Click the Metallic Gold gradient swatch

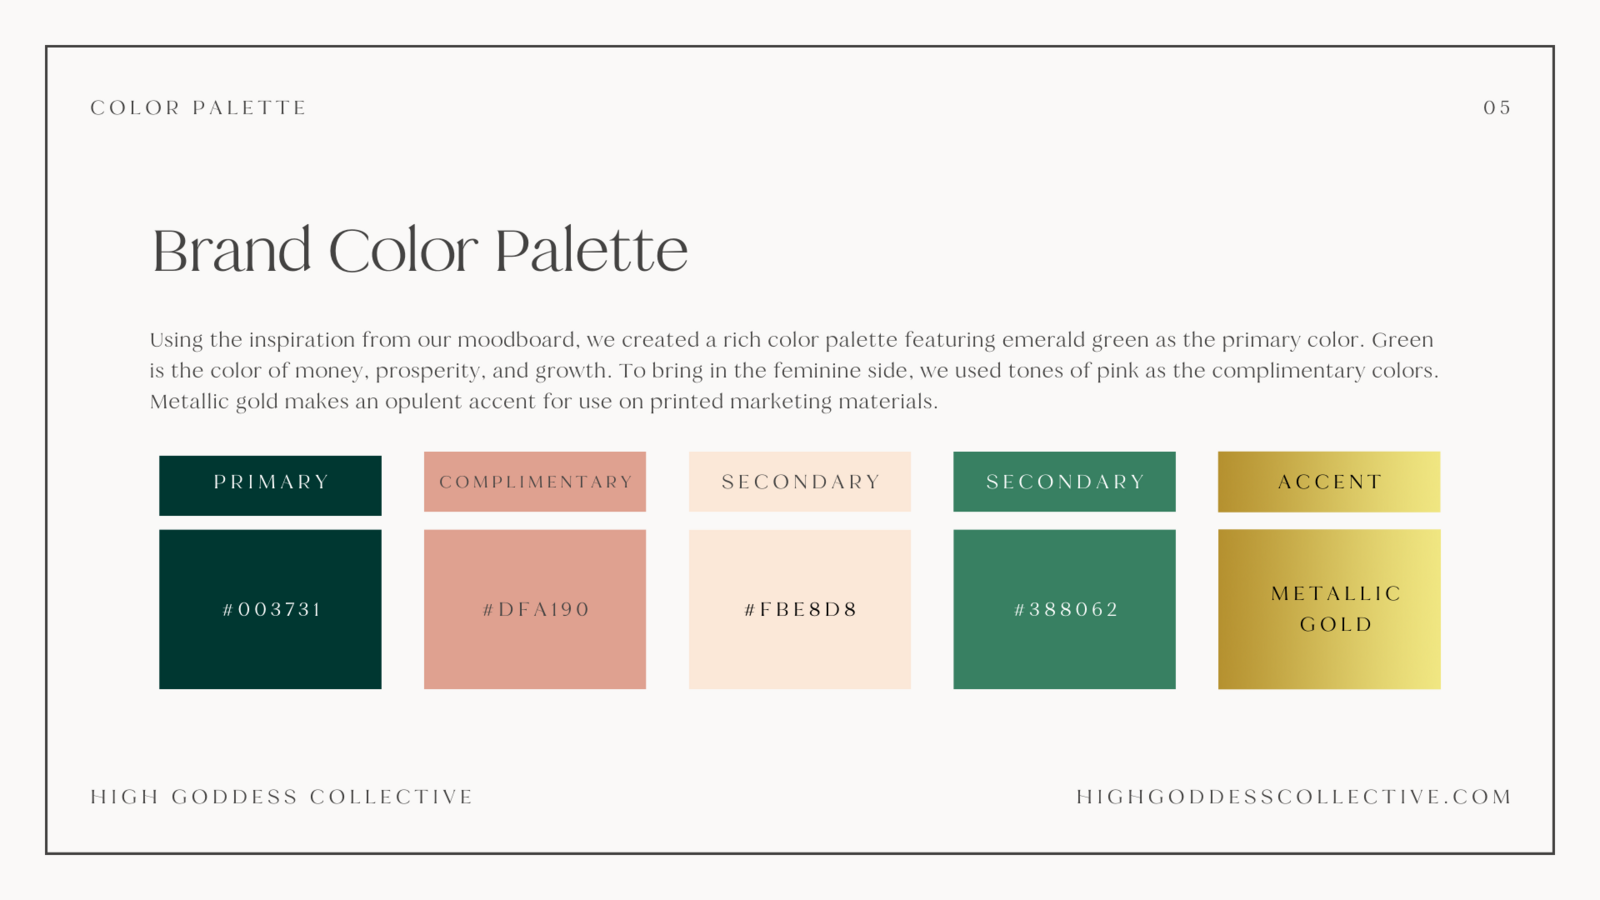1329,609
